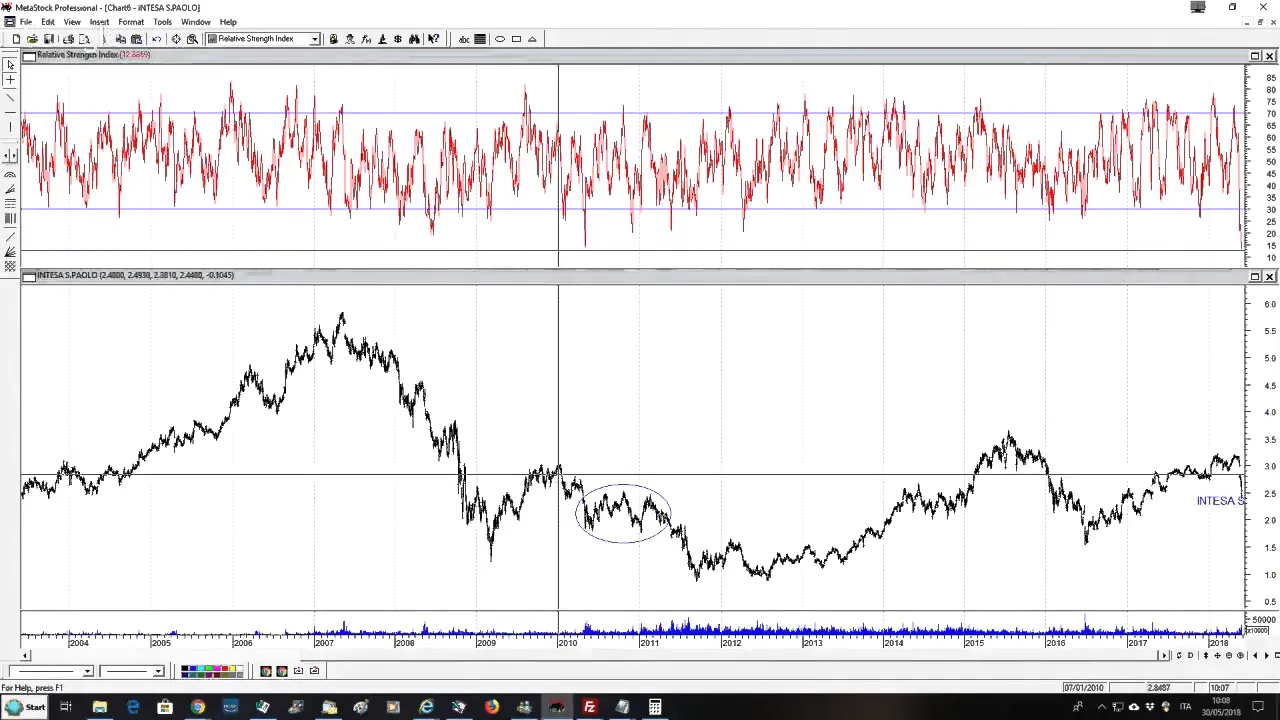Click the zoom-in icon in bottom-right chart toolbar
This screenshot has height=720, width=1280.
1240,655
